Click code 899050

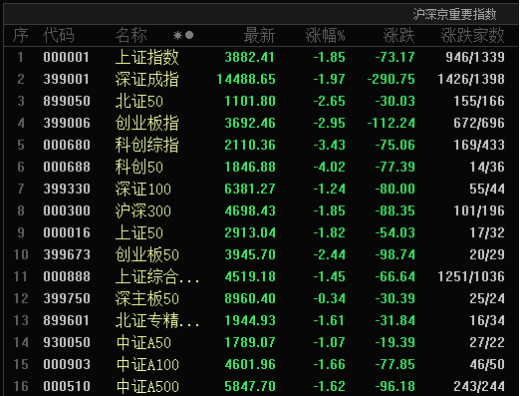pyautogui.click(x=67, y=101)
